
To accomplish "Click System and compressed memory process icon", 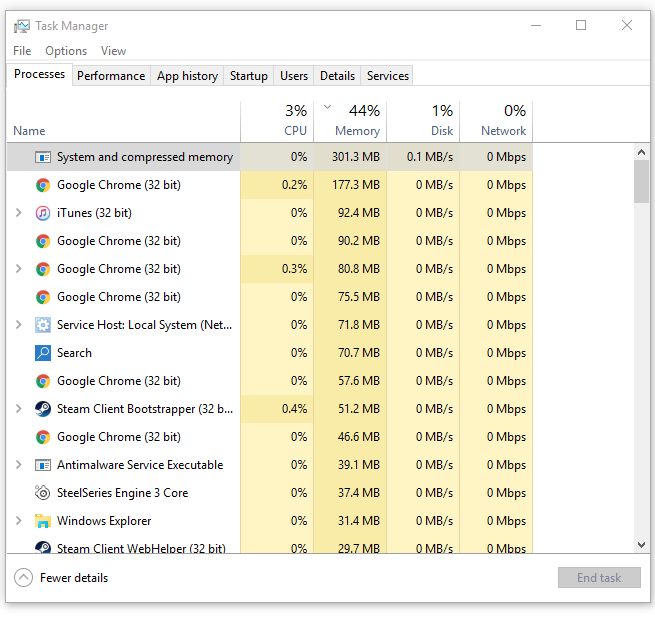I will pyautogui.click(x=43, y=157).
